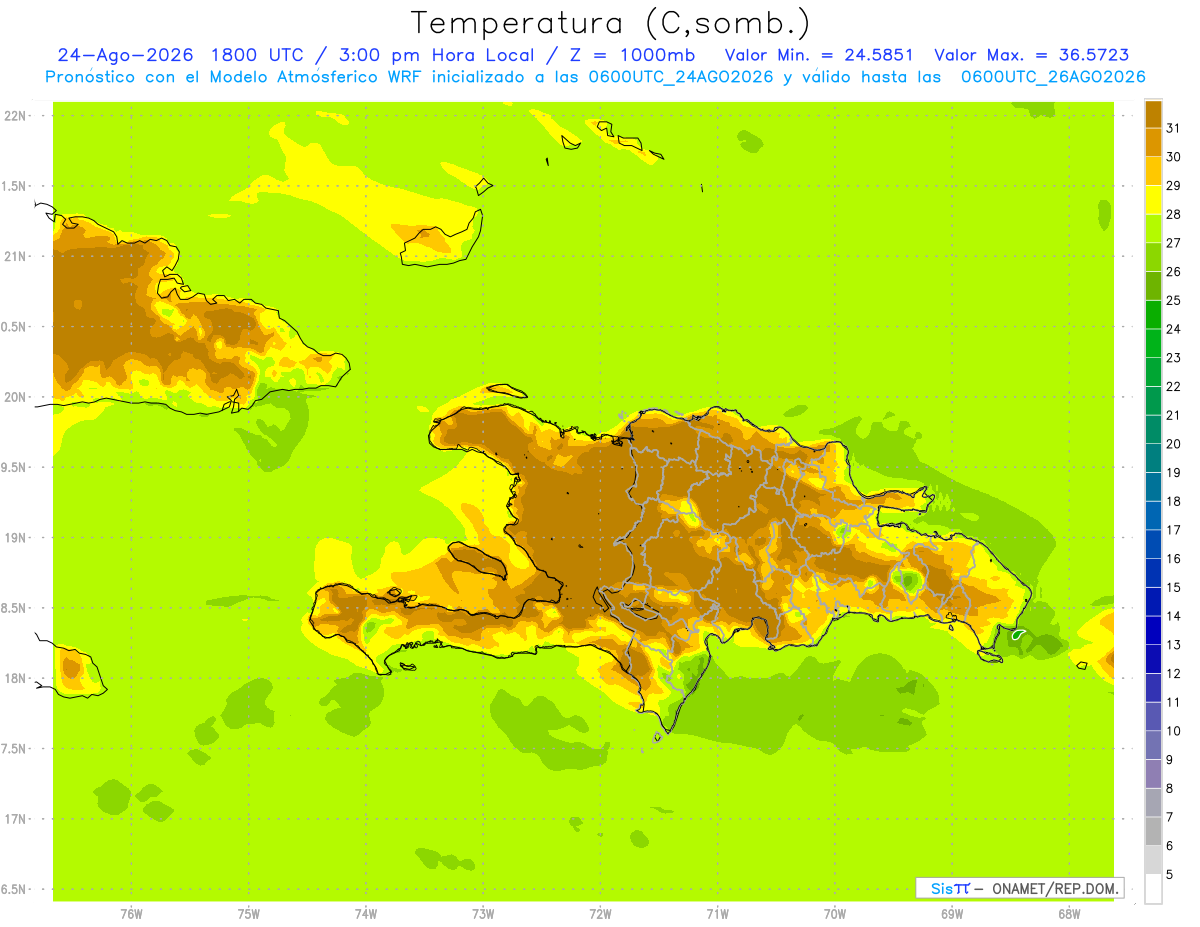The image size is (1200, 927).
Task: Click the 68W longitude axis label
Action: (1069, 914)
